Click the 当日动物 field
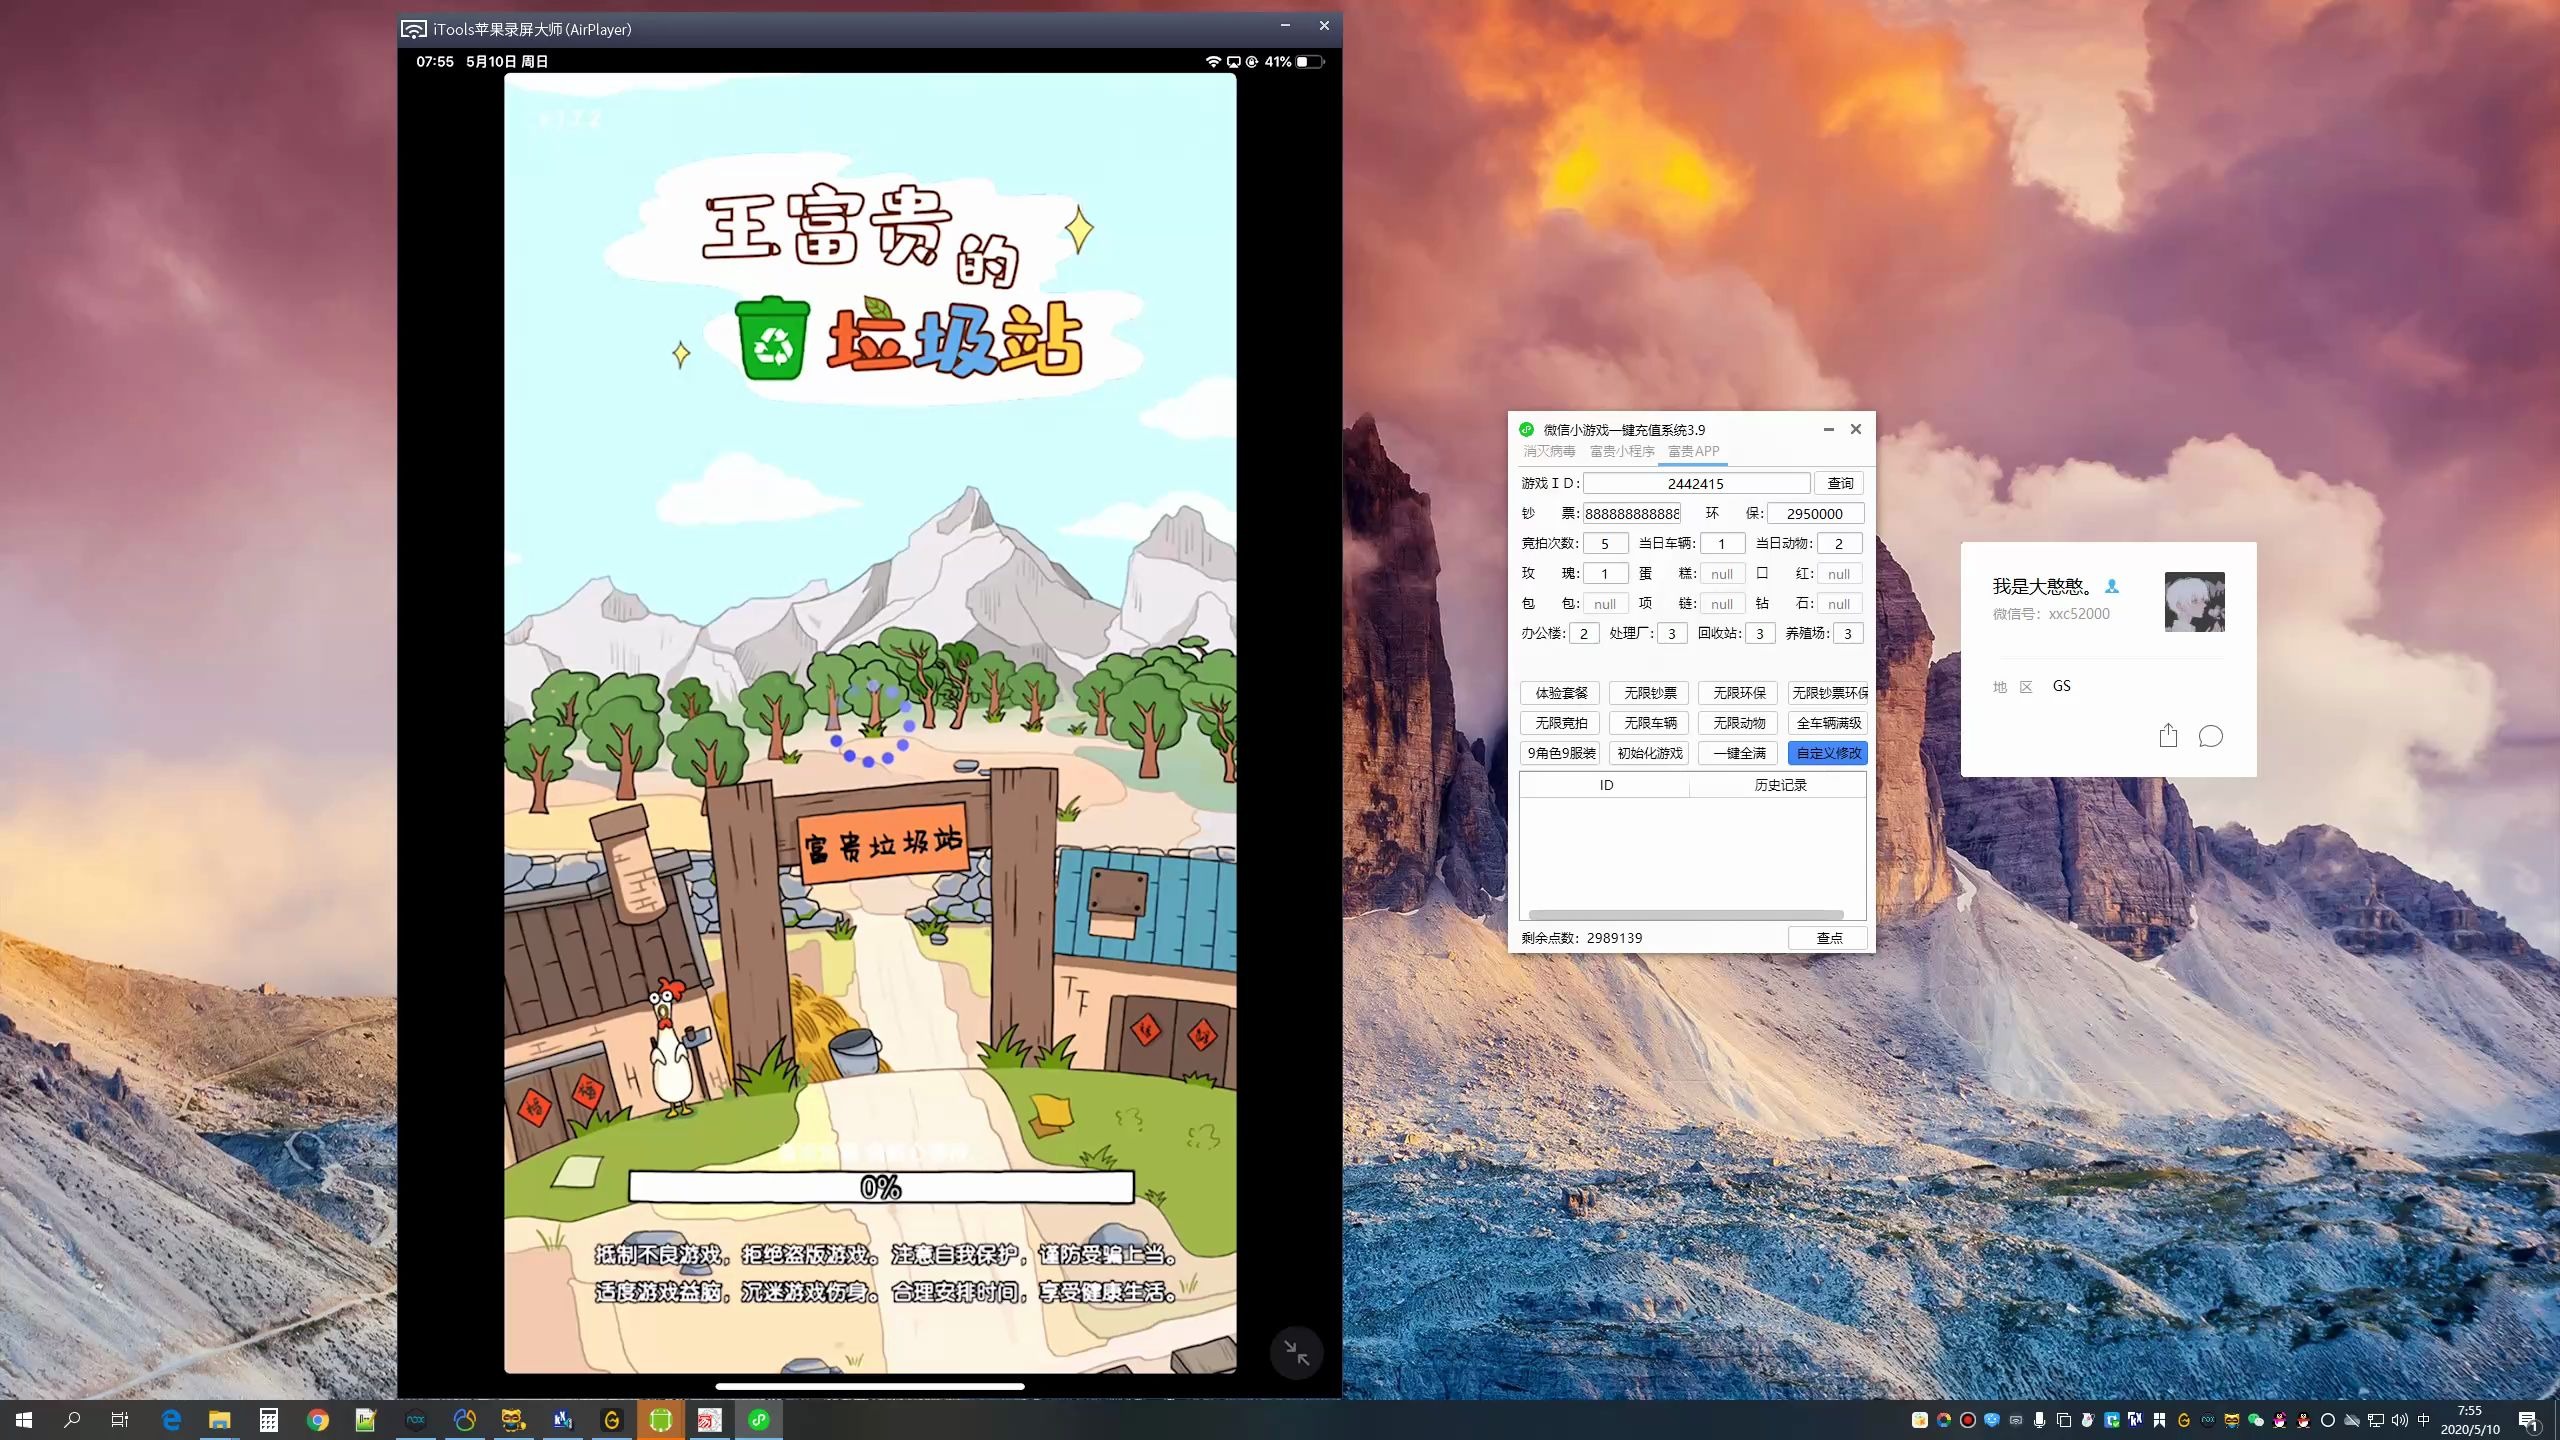The width and height of the screenshot is (2560, 1440). tap(1839, 544)
